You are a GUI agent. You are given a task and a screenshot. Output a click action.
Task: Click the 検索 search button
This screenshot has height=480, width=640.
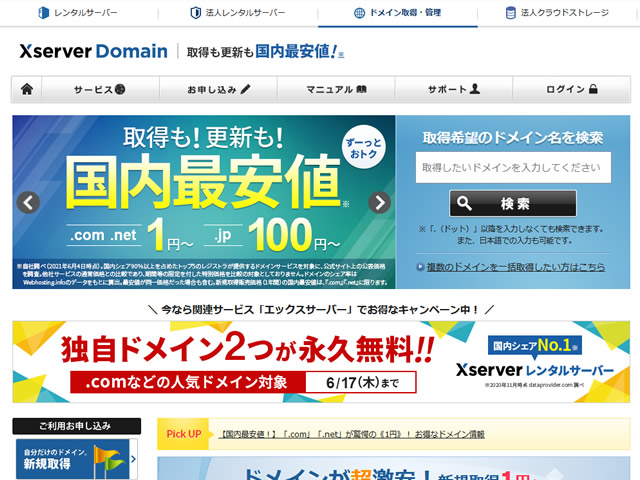coord(513,203)
